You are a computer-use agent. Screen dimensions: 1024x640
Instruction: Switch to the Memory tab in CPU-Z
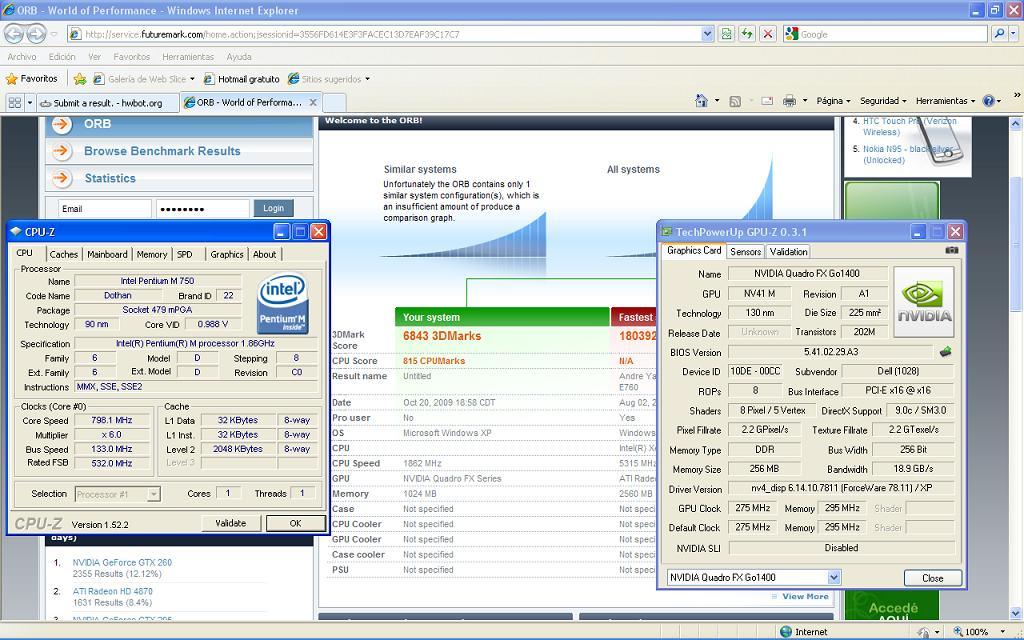click(x=152, y=255)
